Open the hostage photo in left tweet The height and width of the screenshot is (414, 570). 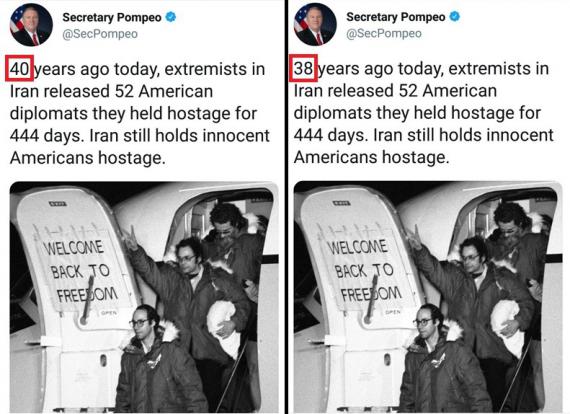(x=144, y=297)
